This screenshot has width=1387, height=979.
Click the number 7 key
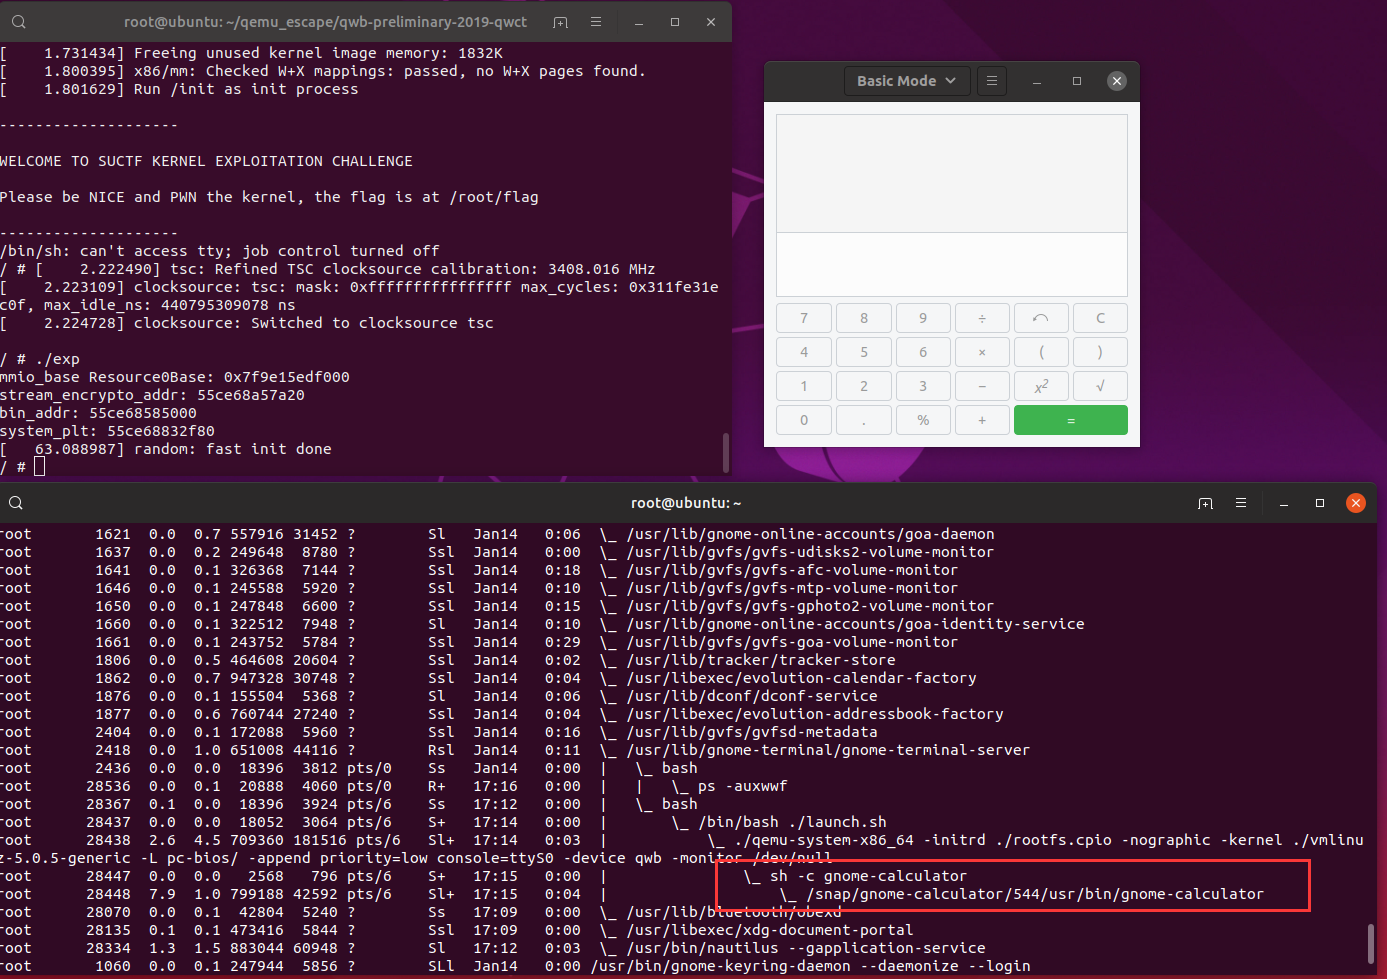[804, 318]
